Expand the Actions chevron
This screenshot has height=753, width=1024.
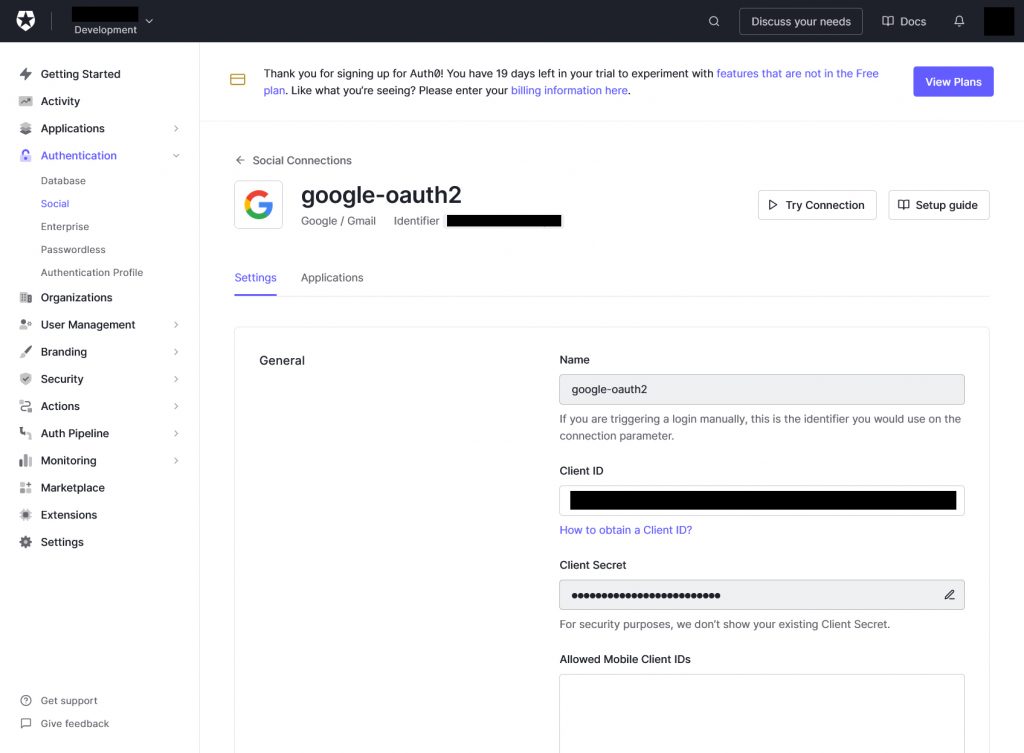176,406
